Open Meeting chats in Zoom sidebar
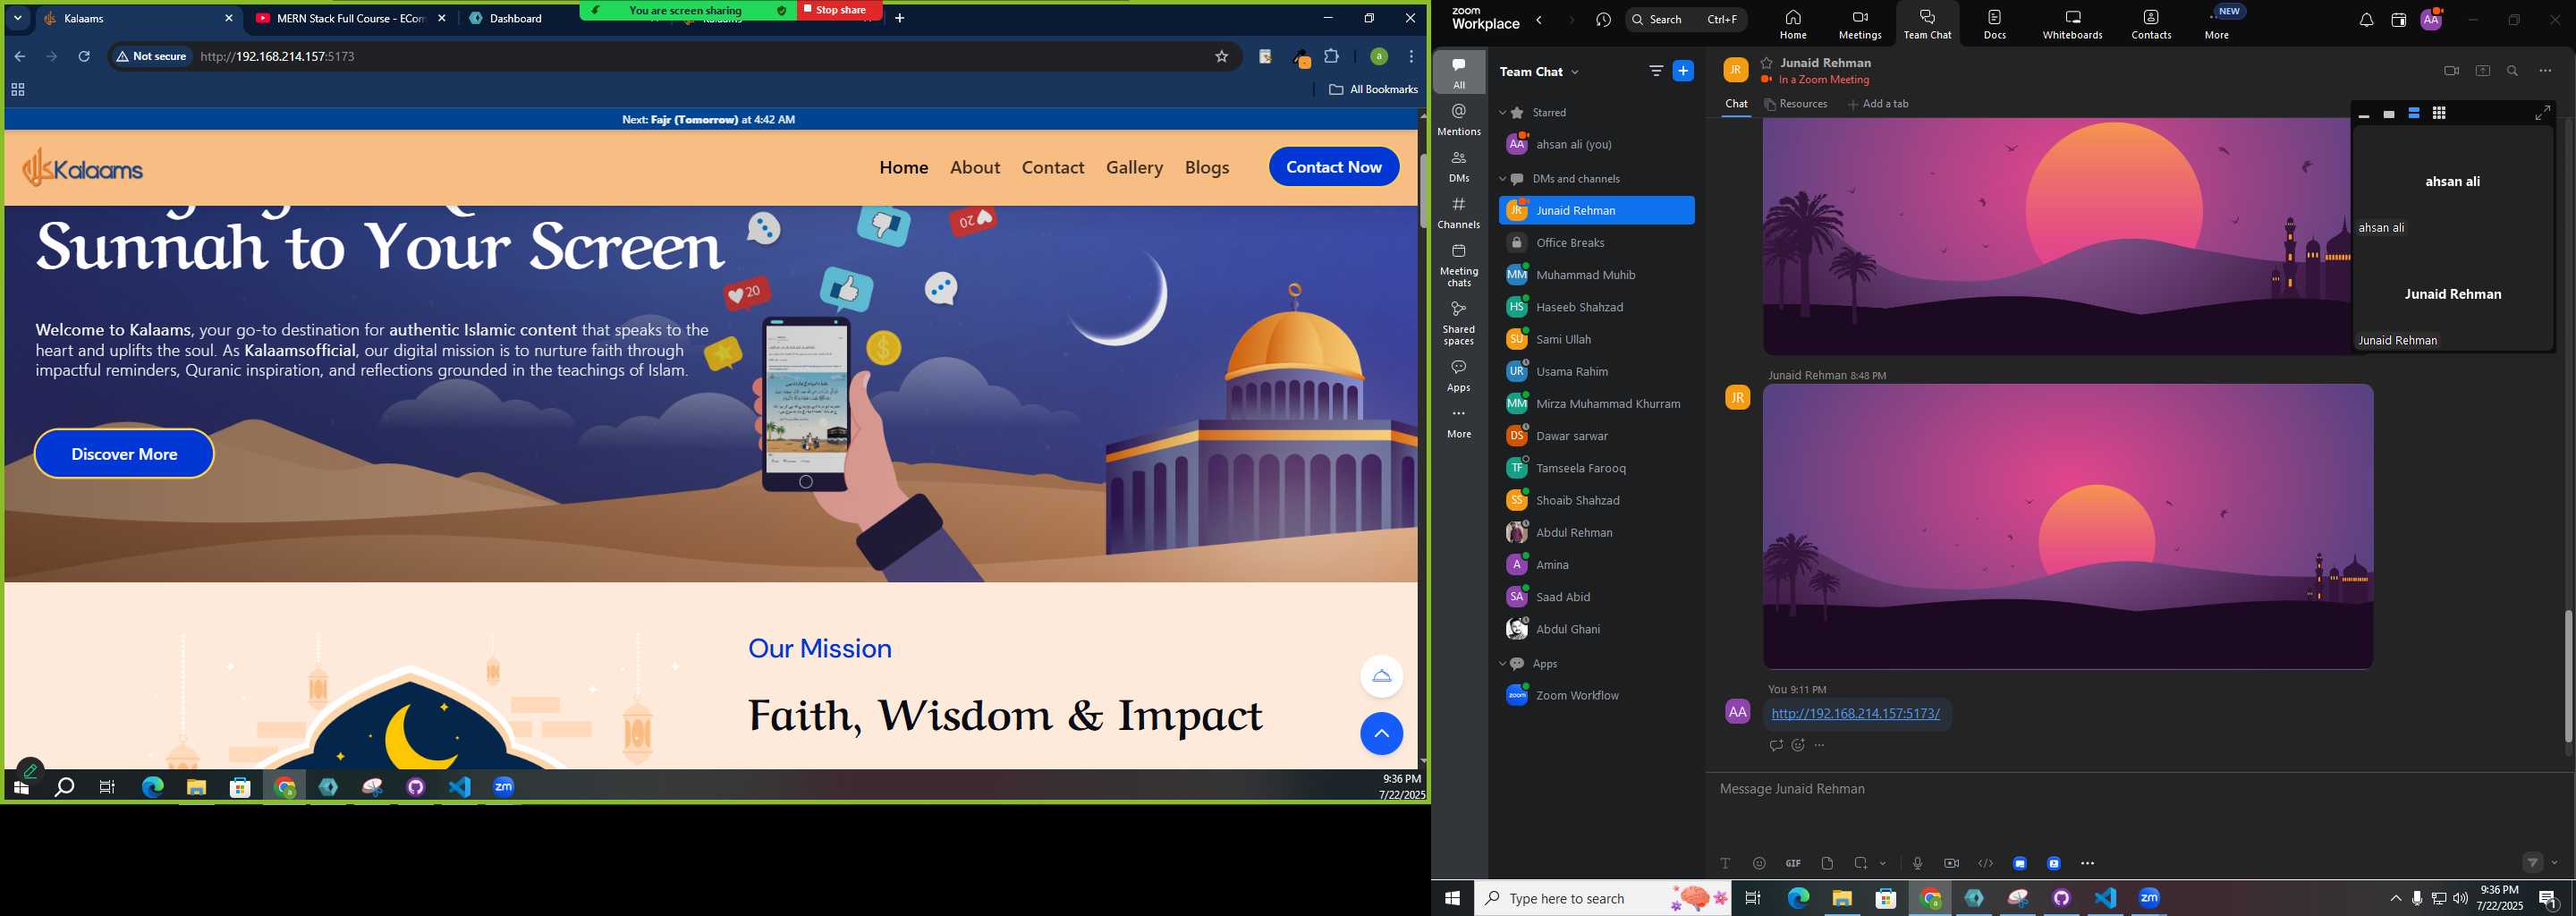The image size is (2576, 916). [1459, 265]
